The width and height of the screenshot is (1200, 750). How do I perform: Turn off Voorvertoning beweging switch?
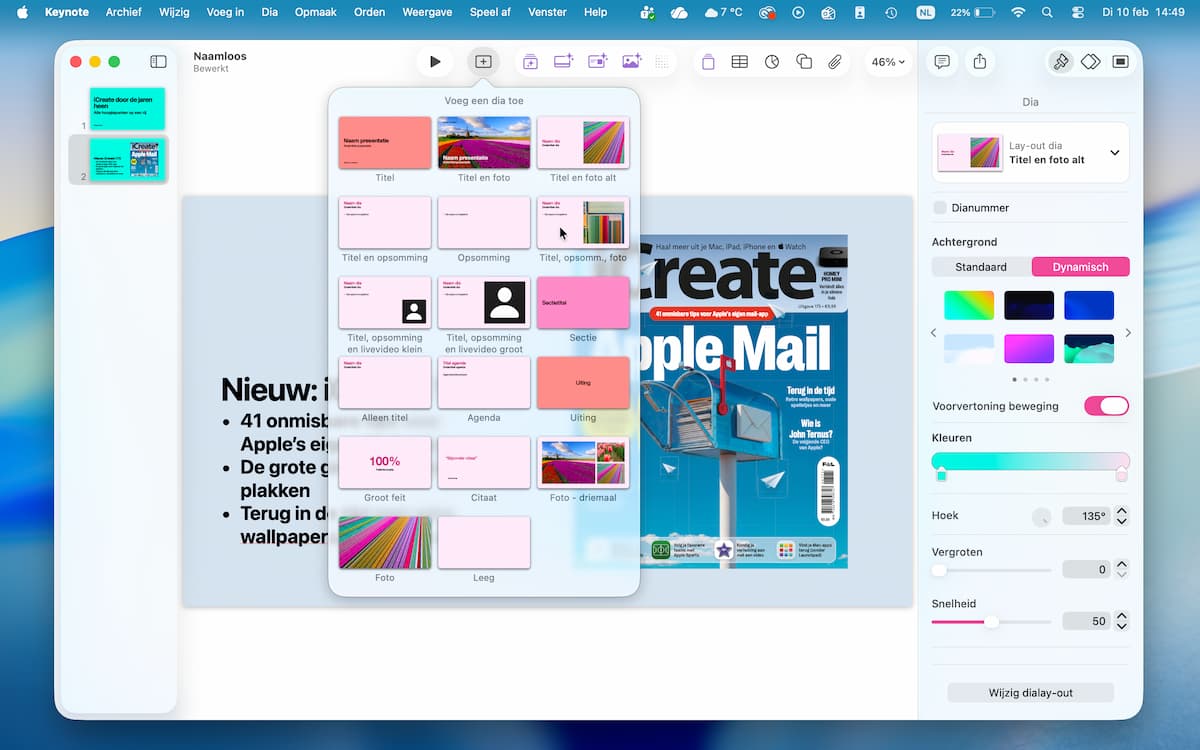pos(1106,406)
